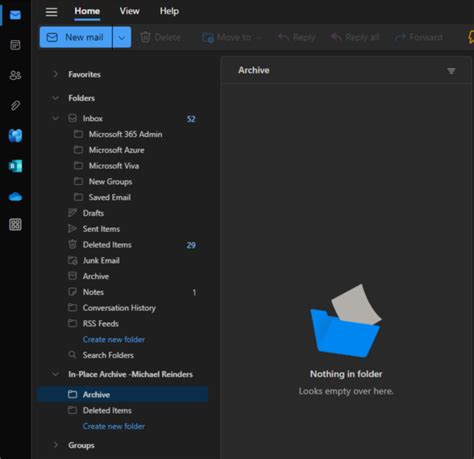The width and height of the screenshot is (474, 459).
Task: Click the Notes count 1
Action: click(x=194, y=292)
